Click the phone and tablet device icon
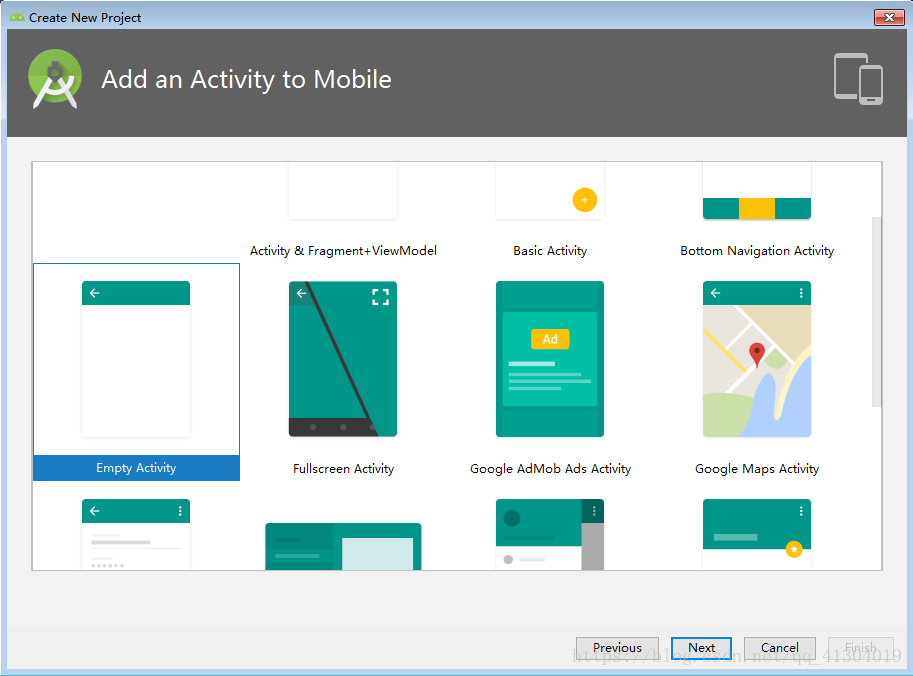Viewport: 913px width, 676px height. click(858, 79)
